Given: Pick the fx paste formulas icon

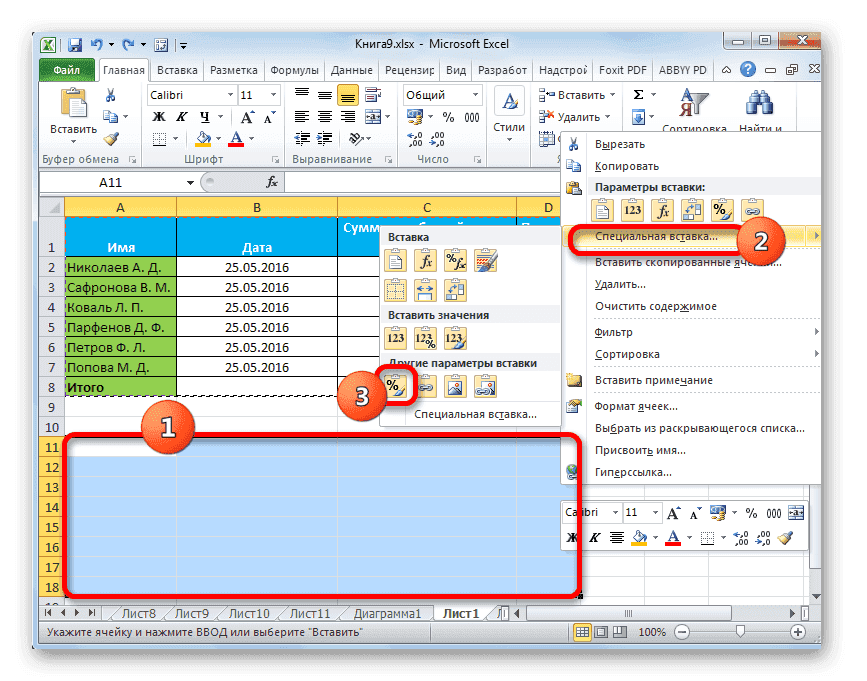Looking at the screenshot, I should pos(662,210).
